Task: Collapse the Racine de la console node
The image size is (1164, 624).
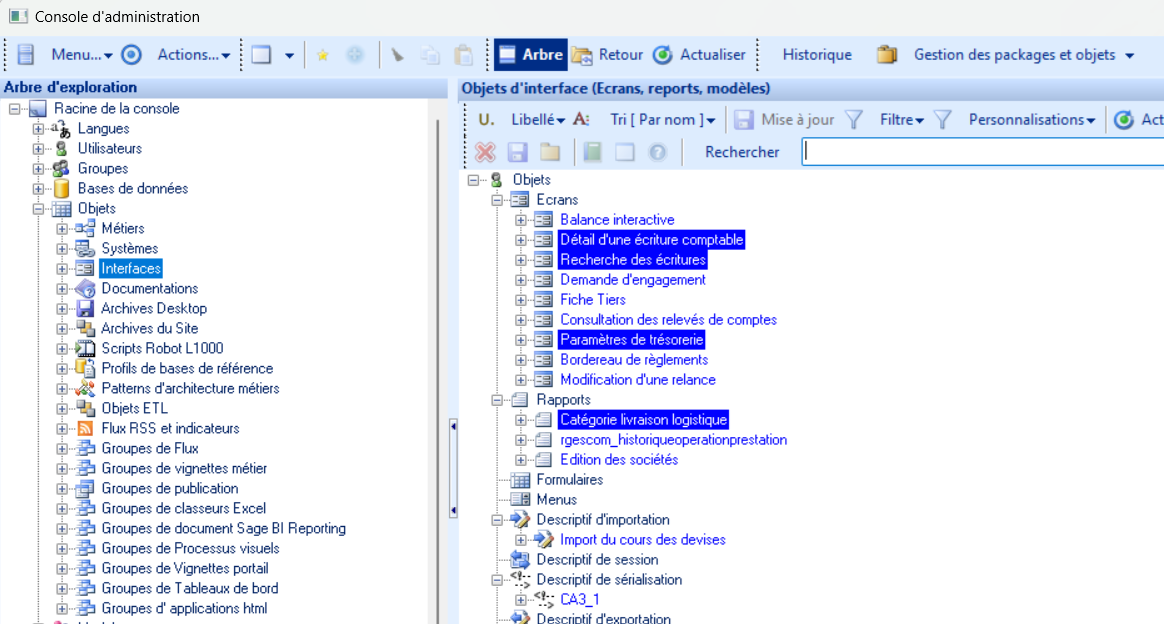Action: [x=14, y=108]
